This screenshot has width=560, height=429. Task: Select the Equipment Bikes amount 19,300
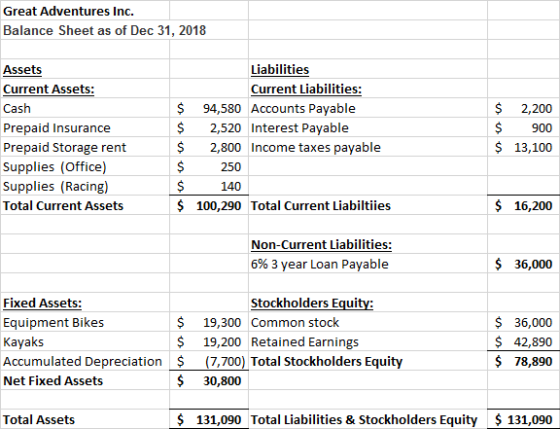pos(209,323)
